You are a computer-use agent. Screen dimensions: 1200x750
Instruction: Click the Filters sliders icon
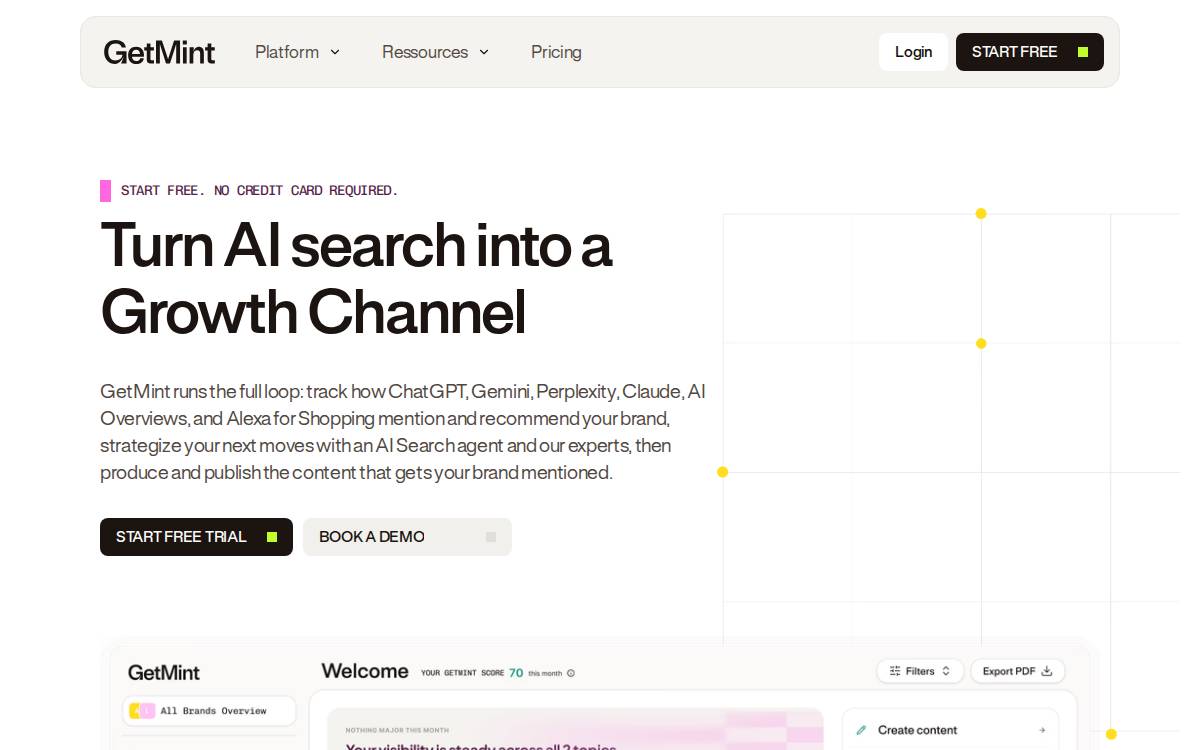coord(895,671)
